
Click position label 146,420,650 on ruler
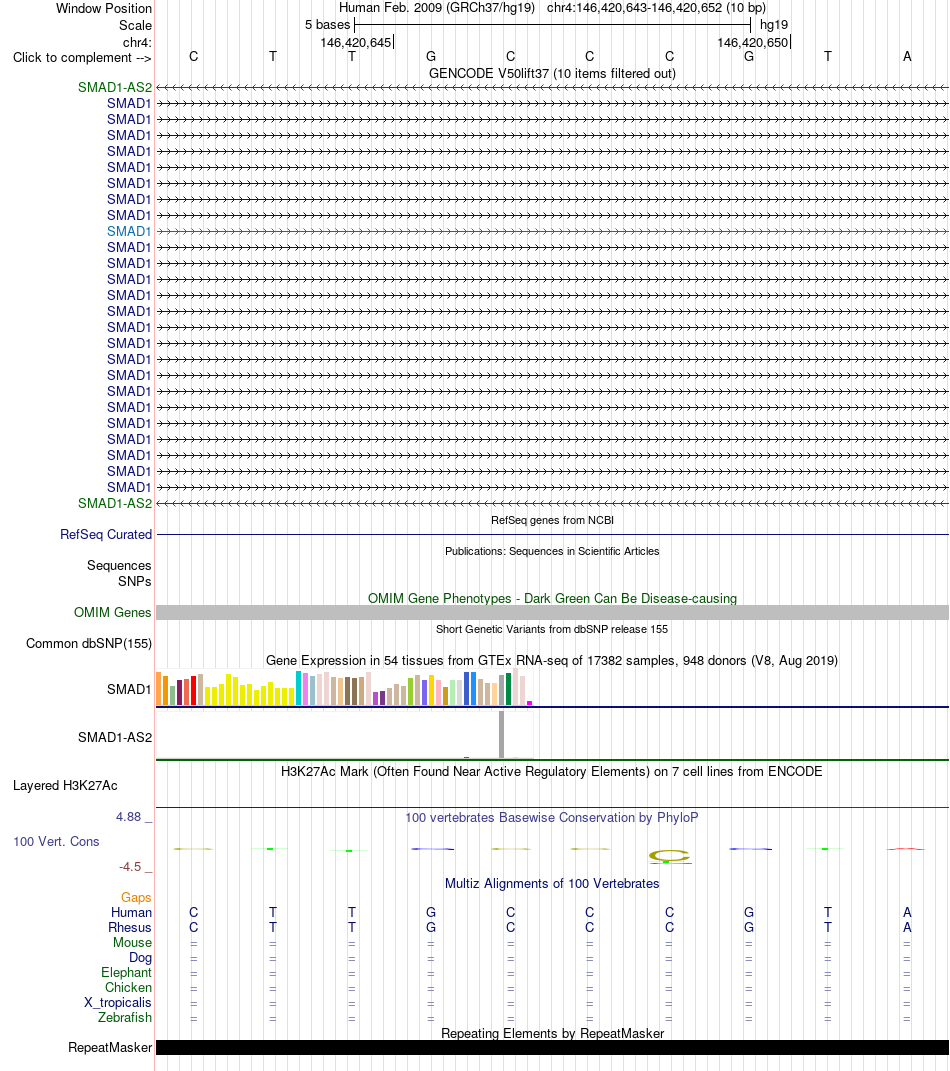[x=753, y=42]
